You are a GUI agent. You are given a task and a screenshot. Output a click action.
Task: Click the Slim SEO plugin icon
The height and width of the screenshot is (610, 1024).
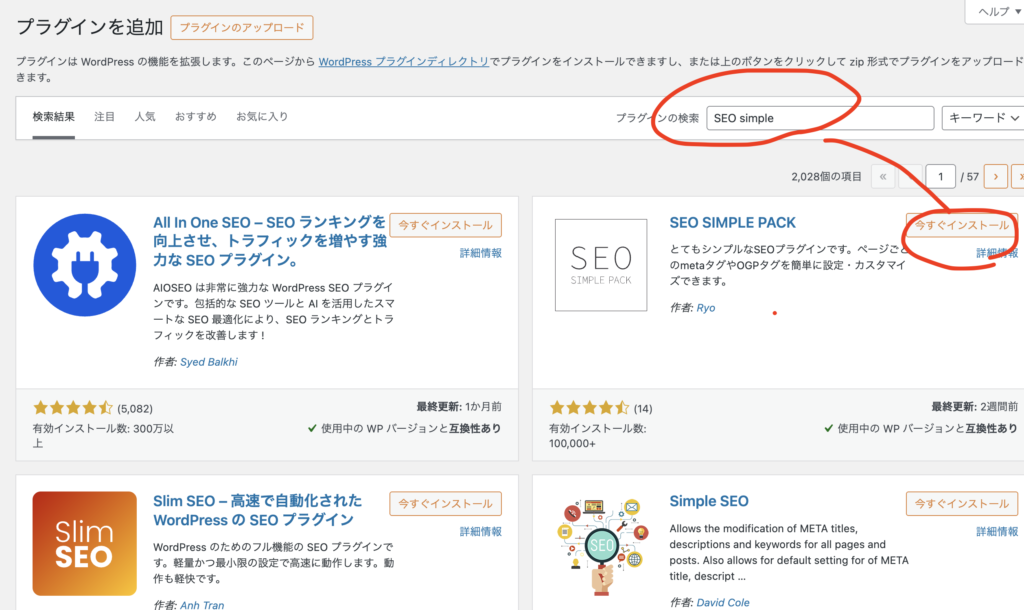click(x=85, y=543)
